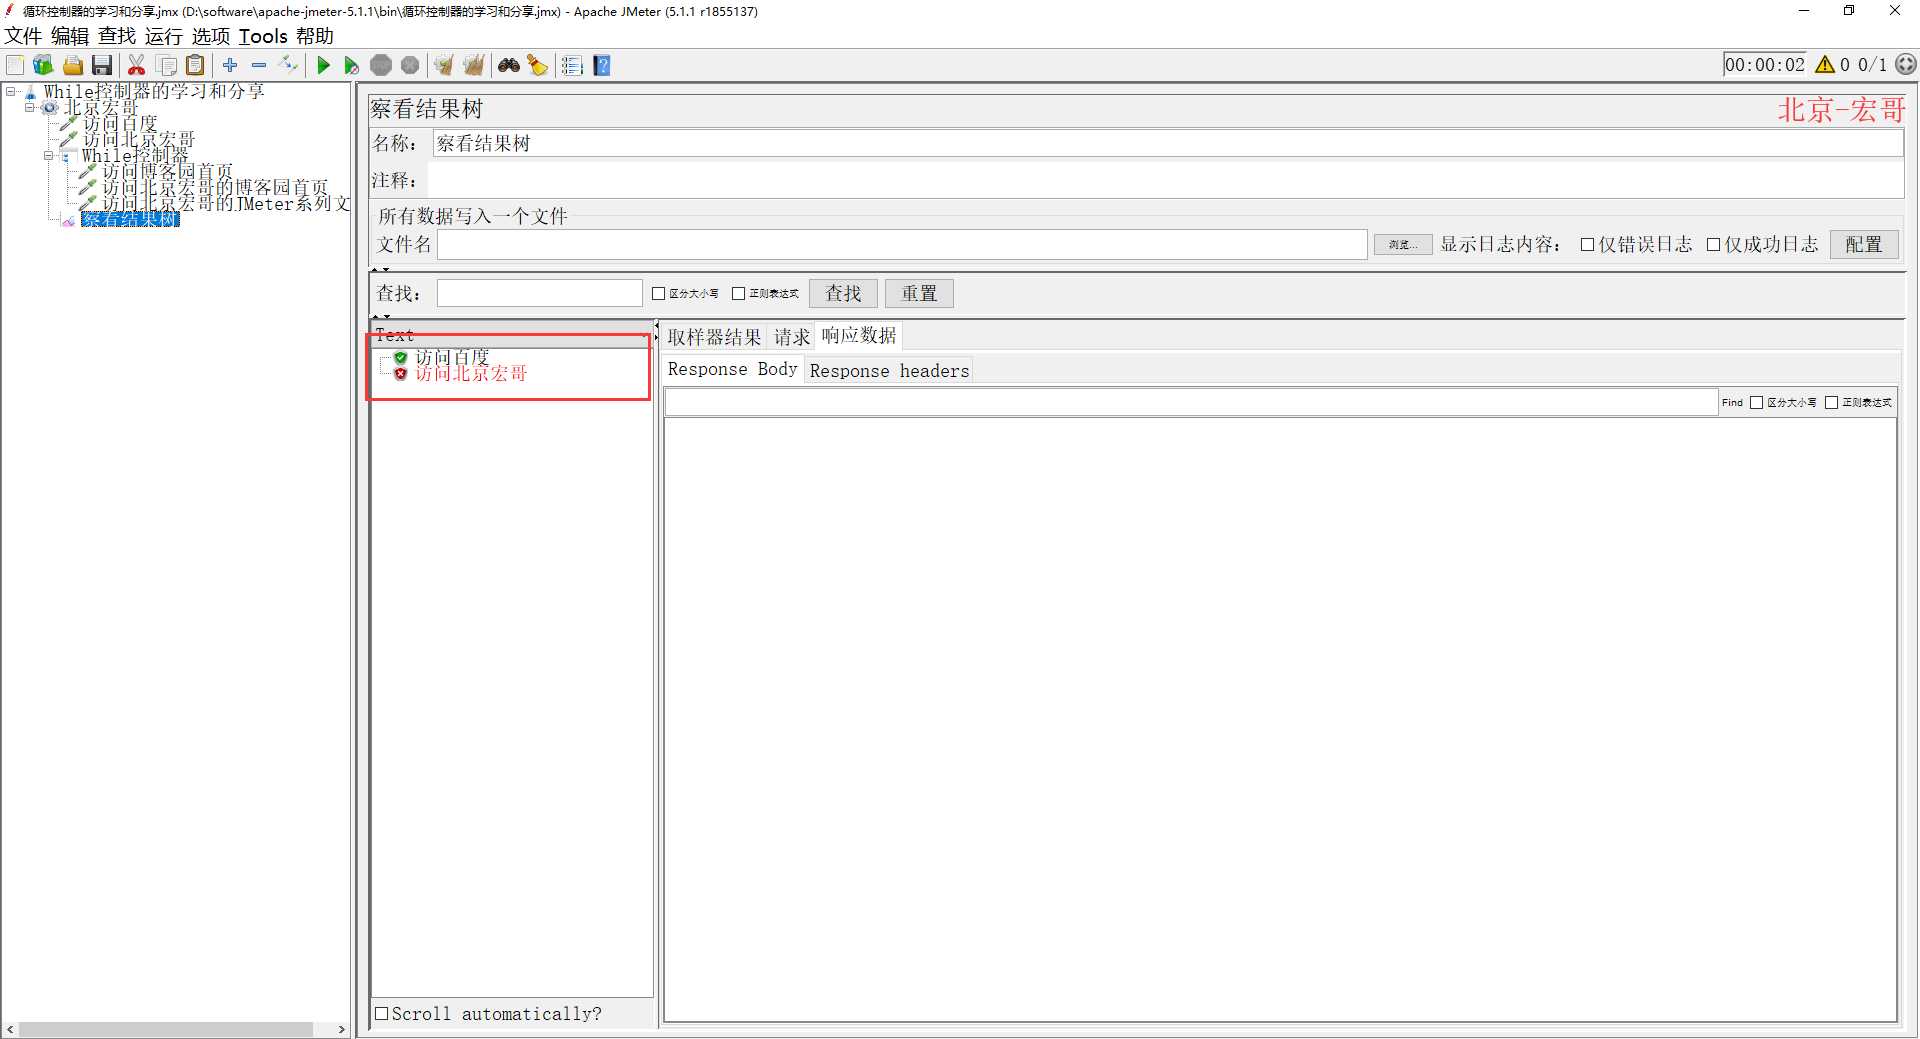Click the Clear All results icon
The image size is (1920, 1039).
(x=473, y=66)
